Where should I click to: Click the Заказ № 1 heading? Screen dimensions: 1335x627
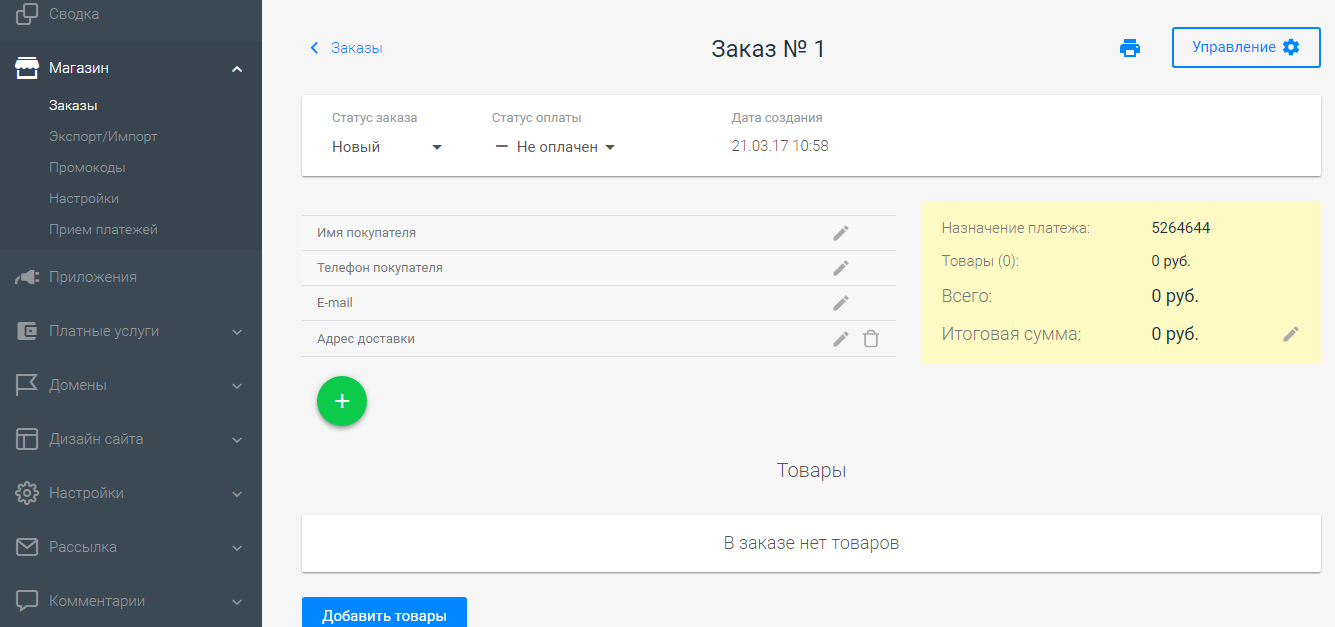click(768, 48)
